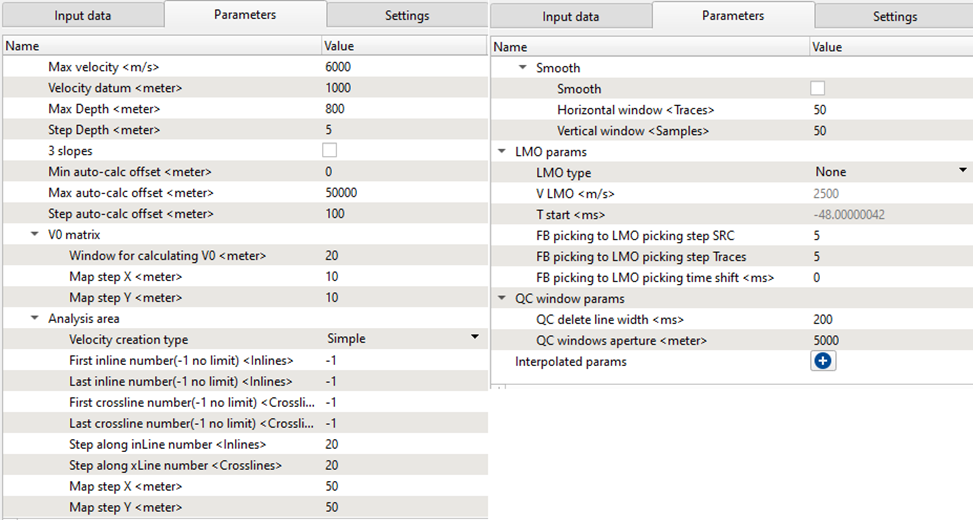
Task: Open the right Settings tab
Action: 894,17
